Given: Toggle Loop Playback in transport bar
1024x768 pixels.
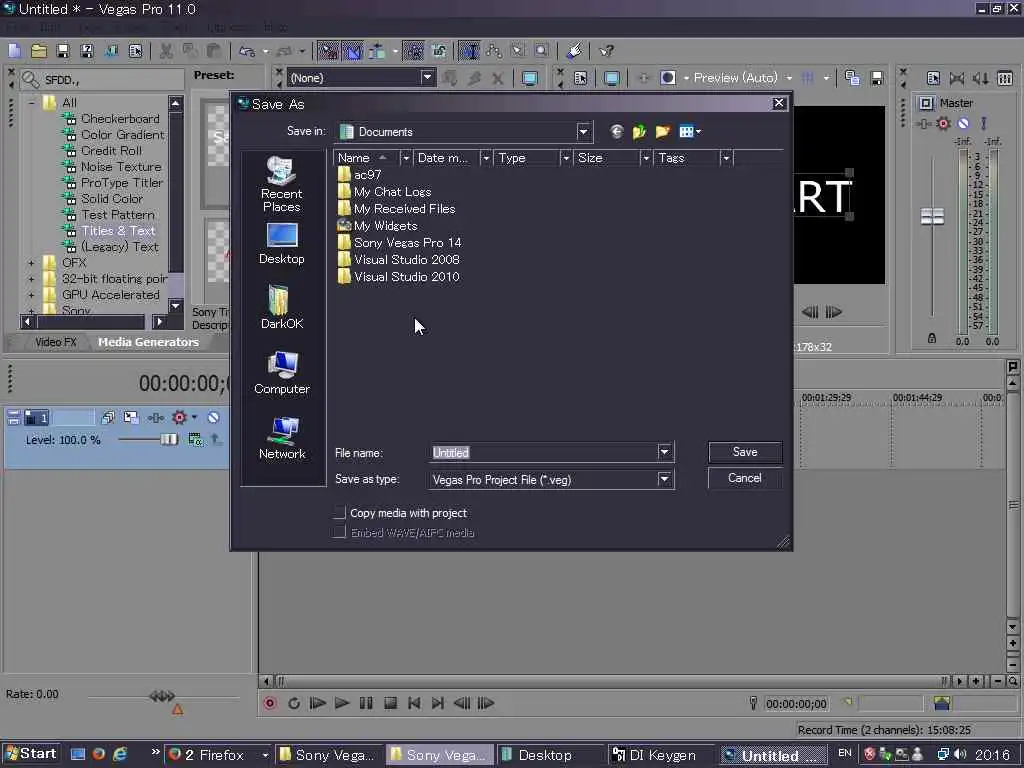Looking at the screenshot, I should 294,703.
